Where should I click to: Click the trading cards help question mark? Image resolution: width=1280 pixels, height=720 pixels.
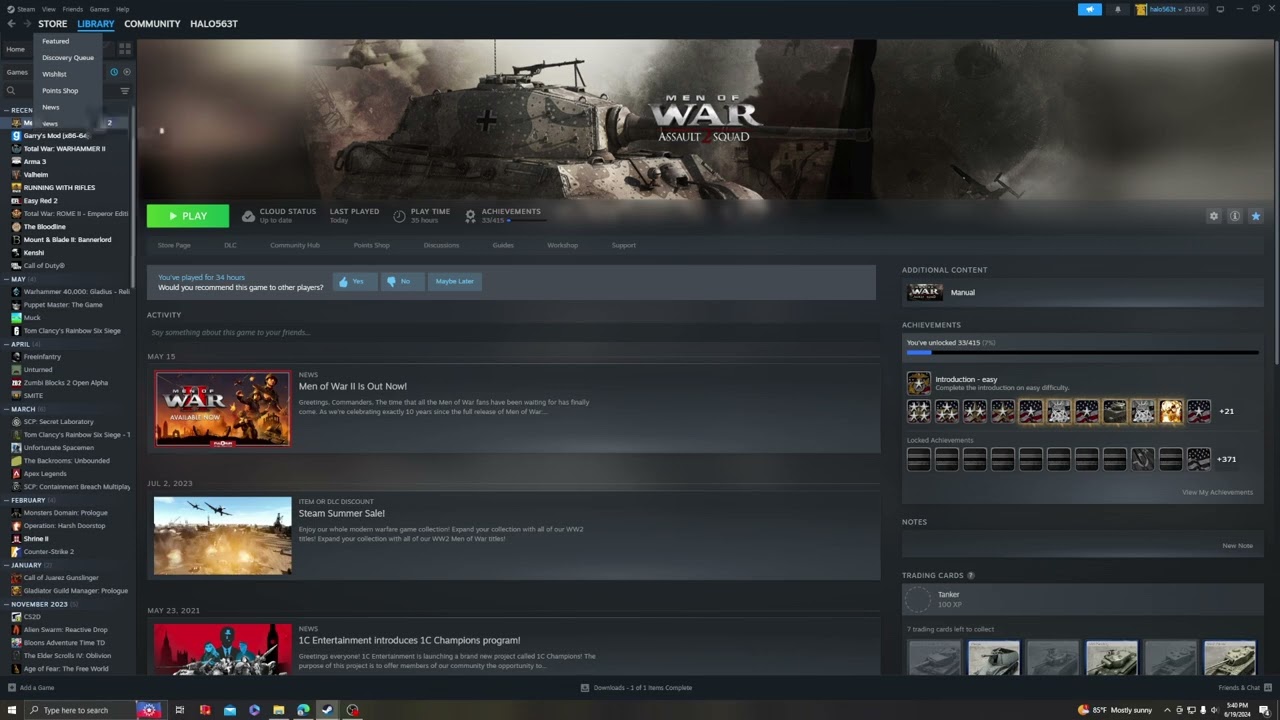point(971,575)
